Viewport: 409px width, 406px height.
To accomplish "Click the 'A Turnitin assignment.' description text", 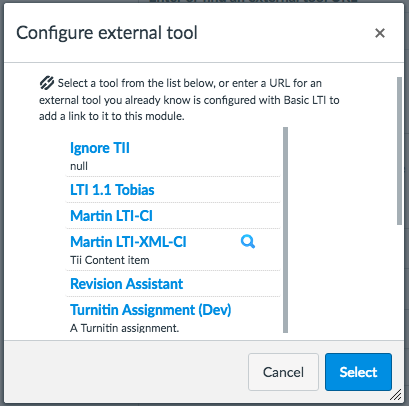I will [124, 328].
